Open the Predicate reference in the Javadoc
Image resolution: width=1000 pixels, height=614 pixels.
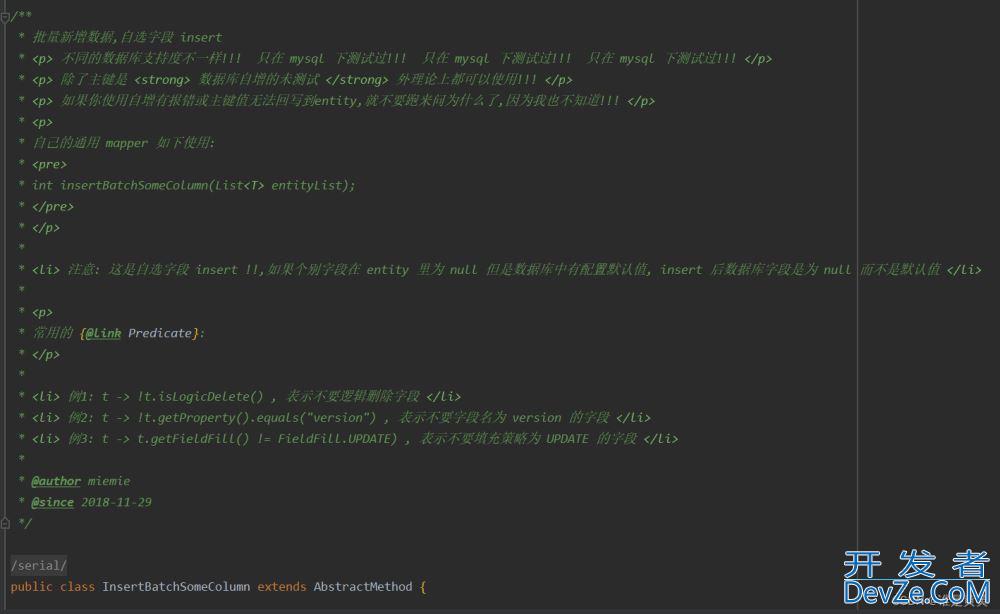click(x=159, y=333)
